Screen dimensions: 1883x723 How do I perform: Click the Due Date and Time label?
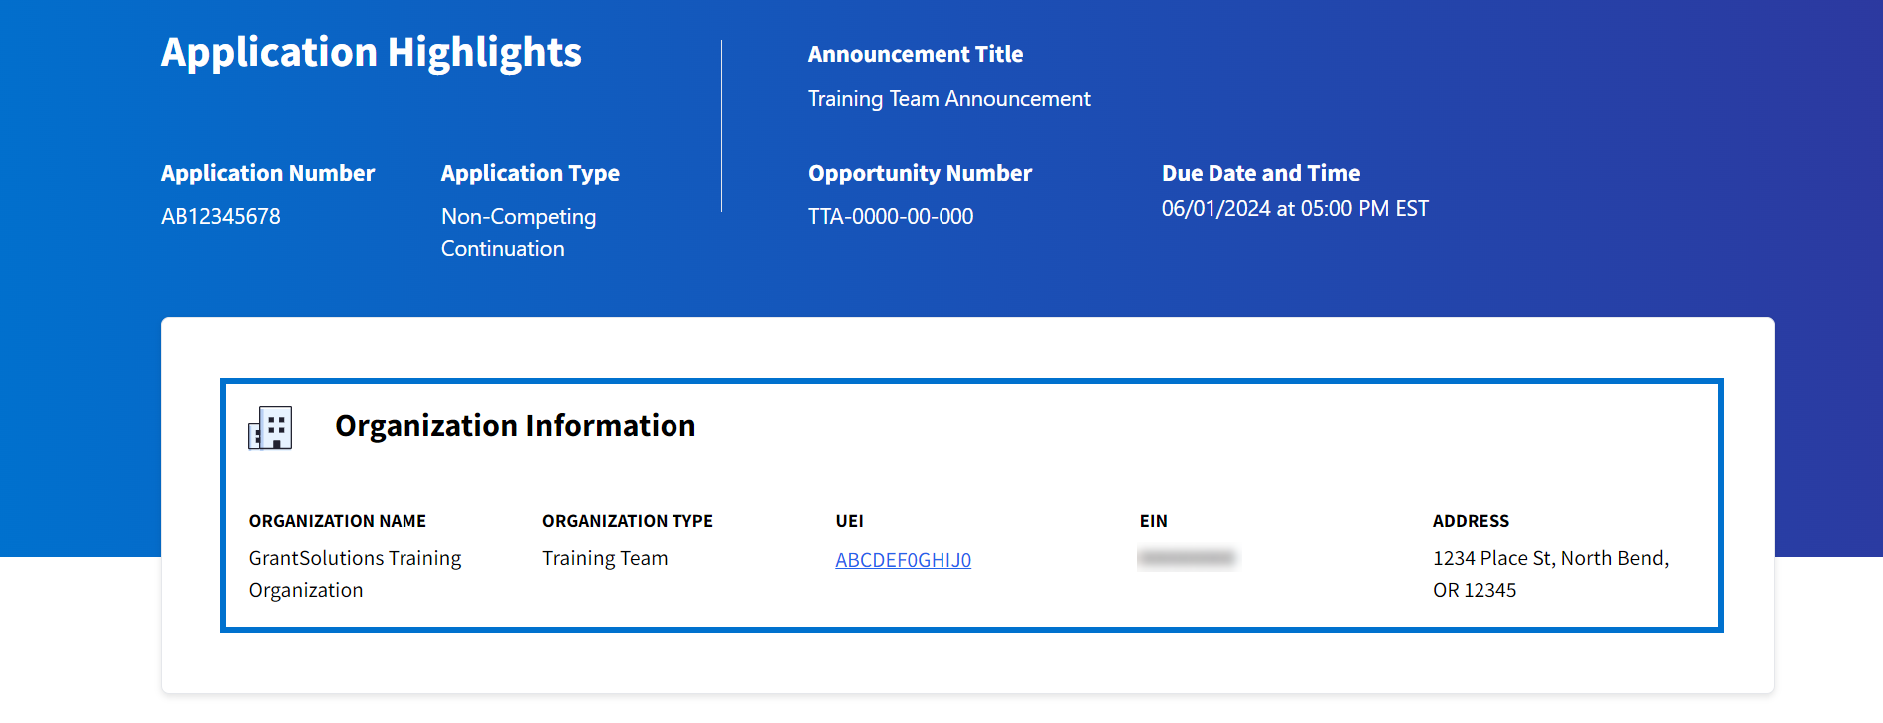coord(1260,173)
